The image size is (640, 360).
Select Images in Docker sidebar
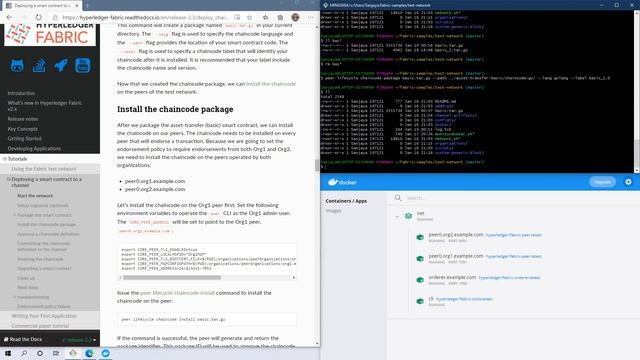[x=333, y=211]
